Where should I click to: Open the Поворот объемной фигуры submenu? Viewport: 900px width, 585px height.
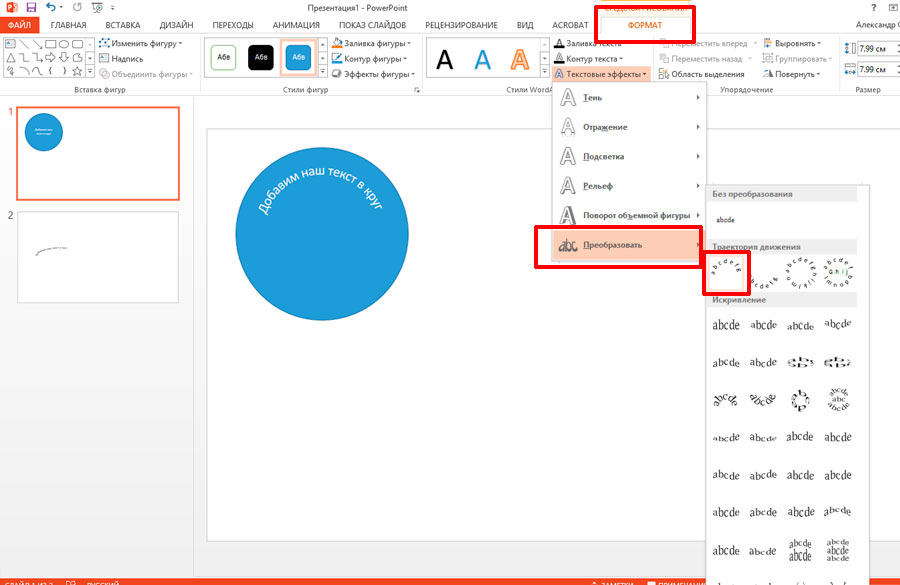click(629, 215)
